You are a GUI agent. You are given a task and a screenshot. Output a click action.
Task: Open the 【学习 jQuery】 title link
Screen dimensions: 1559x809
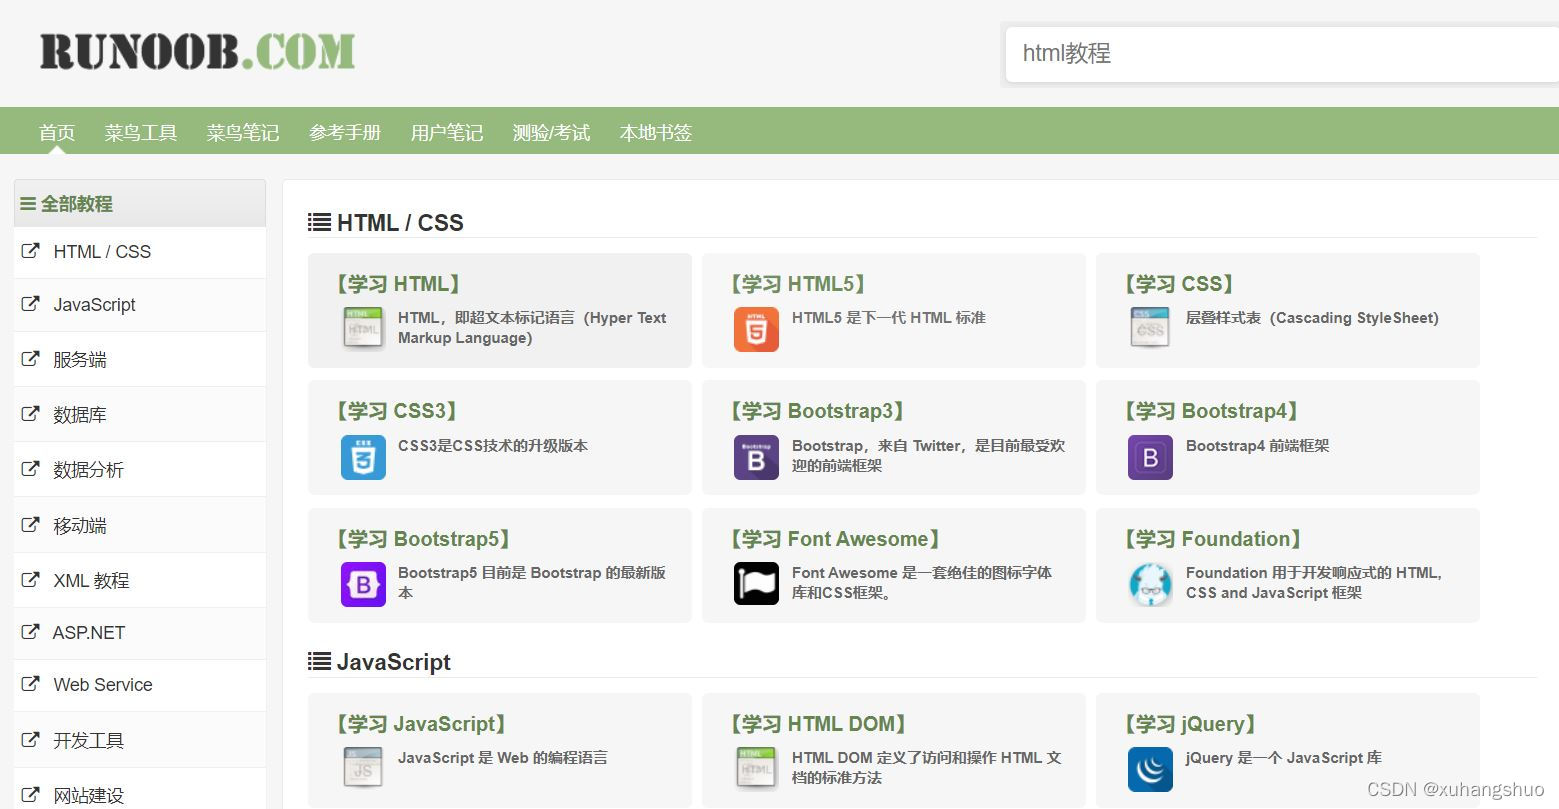click(x=1190, y=724)
